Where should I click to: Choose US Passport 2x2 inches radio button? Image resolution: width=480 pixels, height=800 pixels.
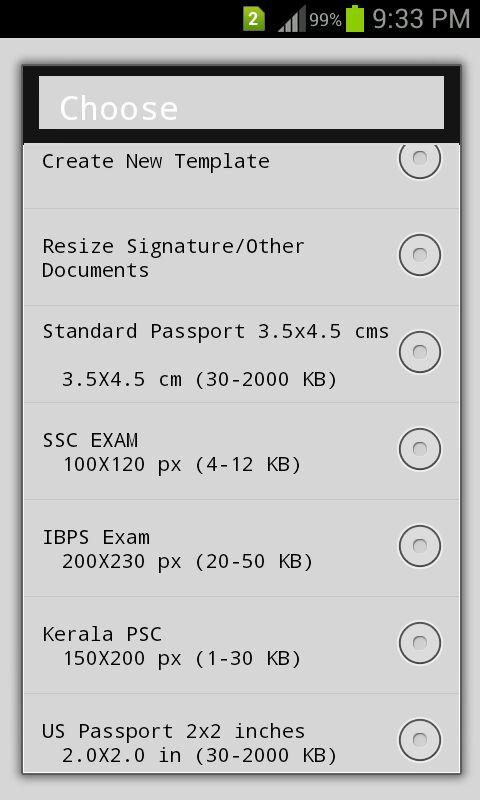pos(419,739)
